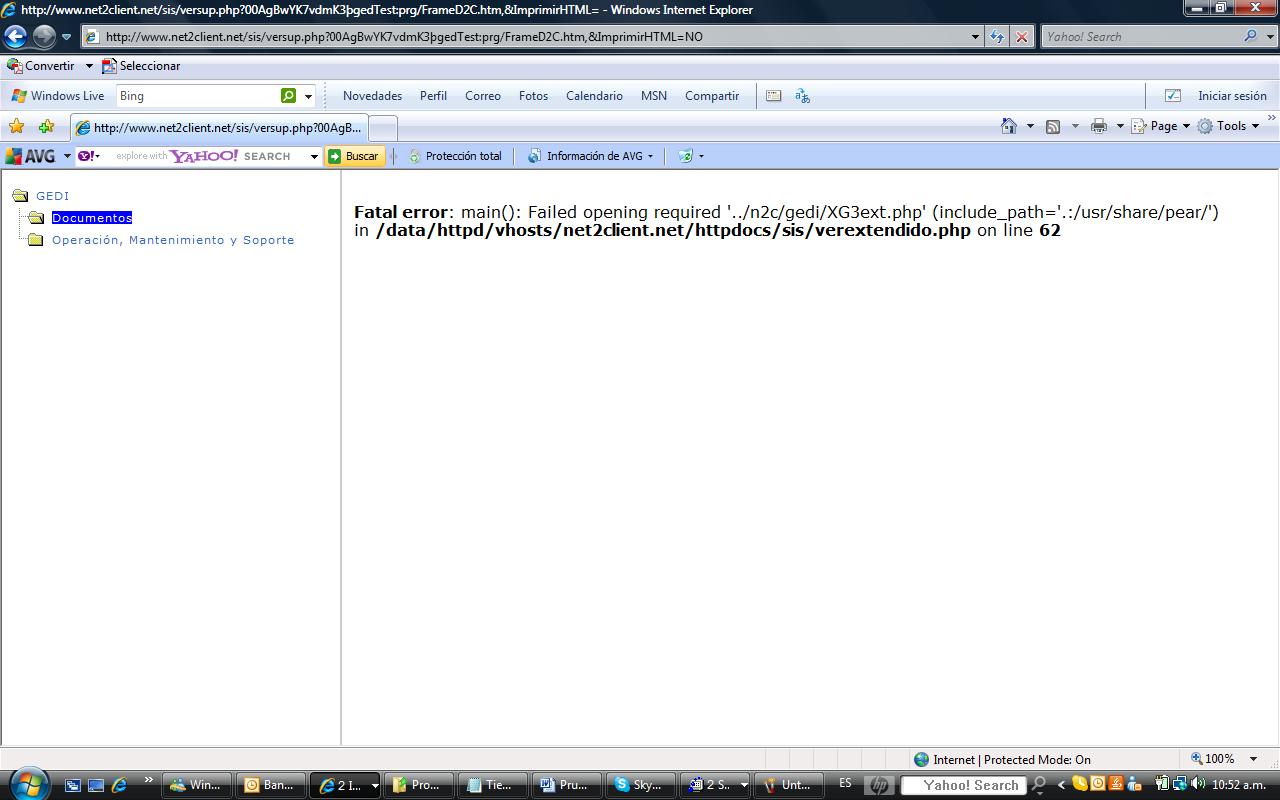Click the Documentos folder icon
Viewport: 1280px width, 800px height.
click(x=36, y=218)
